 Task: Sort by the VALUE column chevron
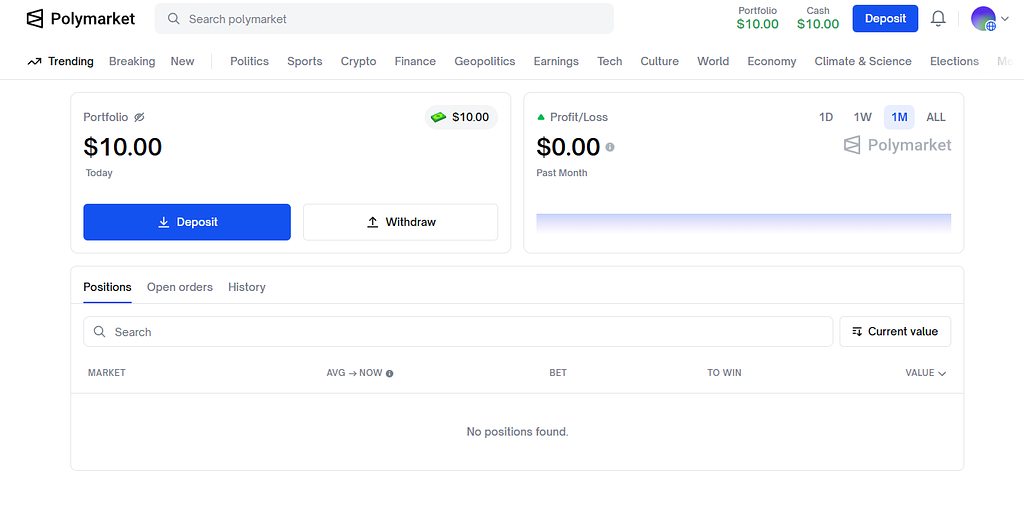[x=942, y=373]
